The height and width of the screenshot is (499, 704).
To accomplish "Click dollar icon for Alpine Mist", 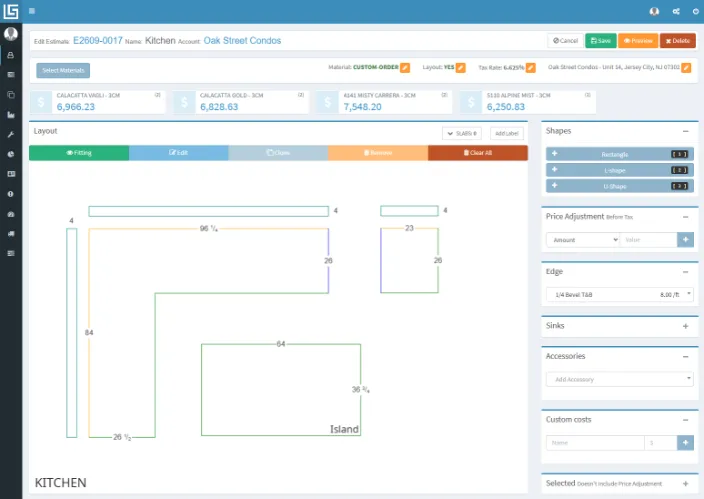I will (471, 102).
